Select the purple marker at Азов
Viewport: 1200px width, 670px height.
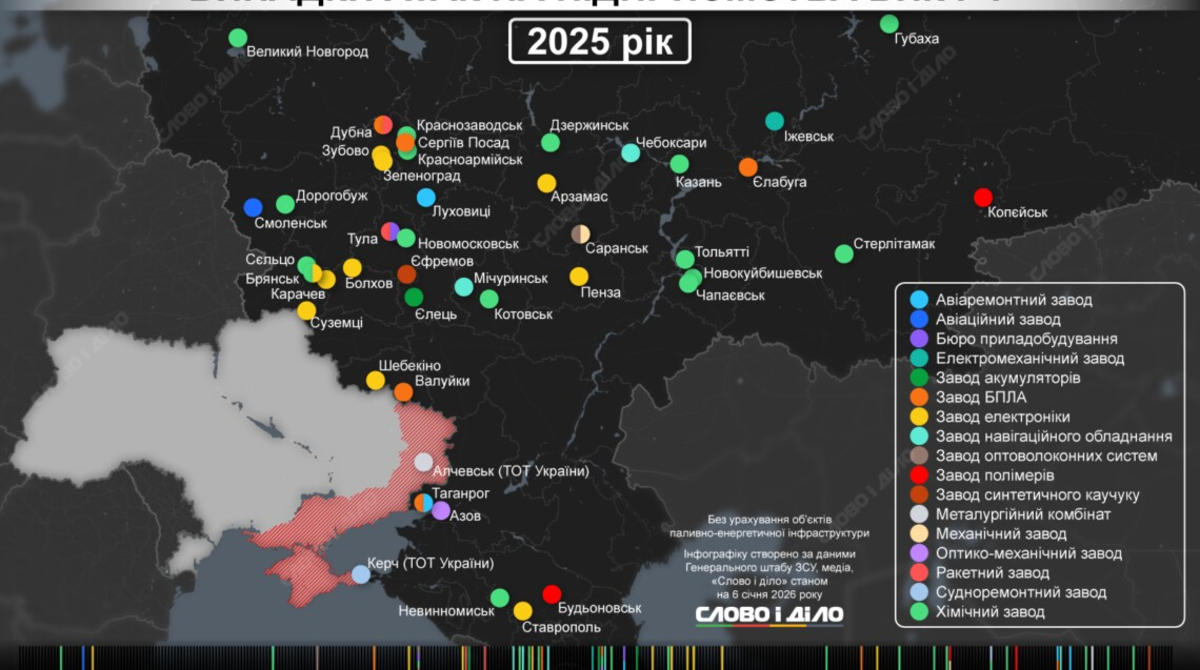(x=441, y=510)
